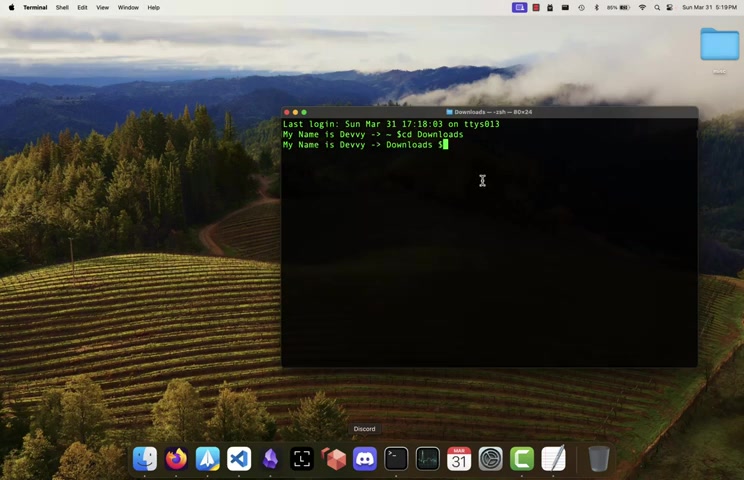The height and width of the screenshot is (480, 744).
Task: Click the purple screen-sharing menu bar icon
Action: 520,8
